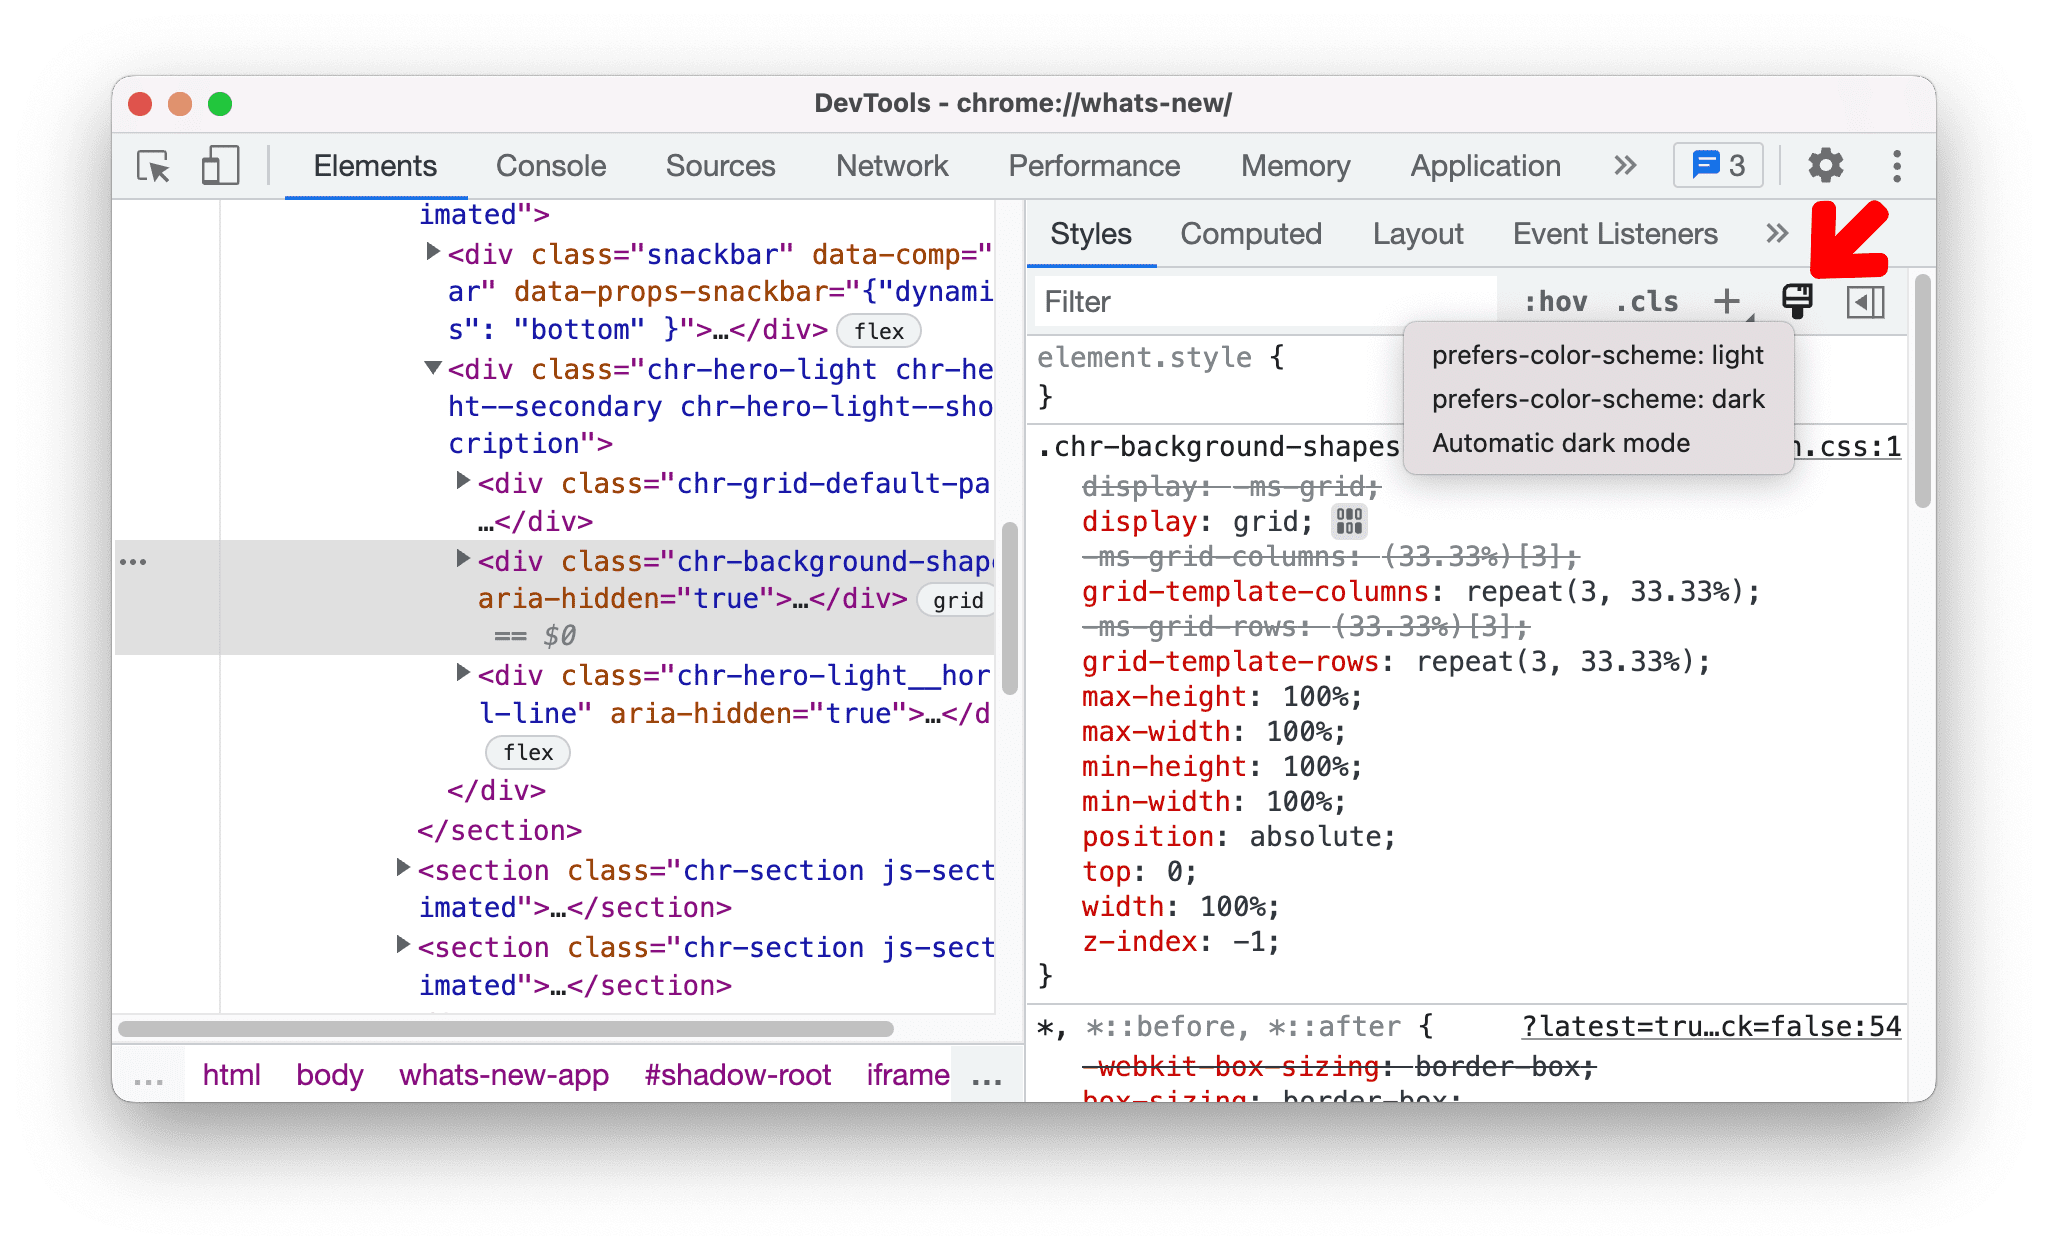Click the three-dot more options icon

click(x=1896, y=165)
